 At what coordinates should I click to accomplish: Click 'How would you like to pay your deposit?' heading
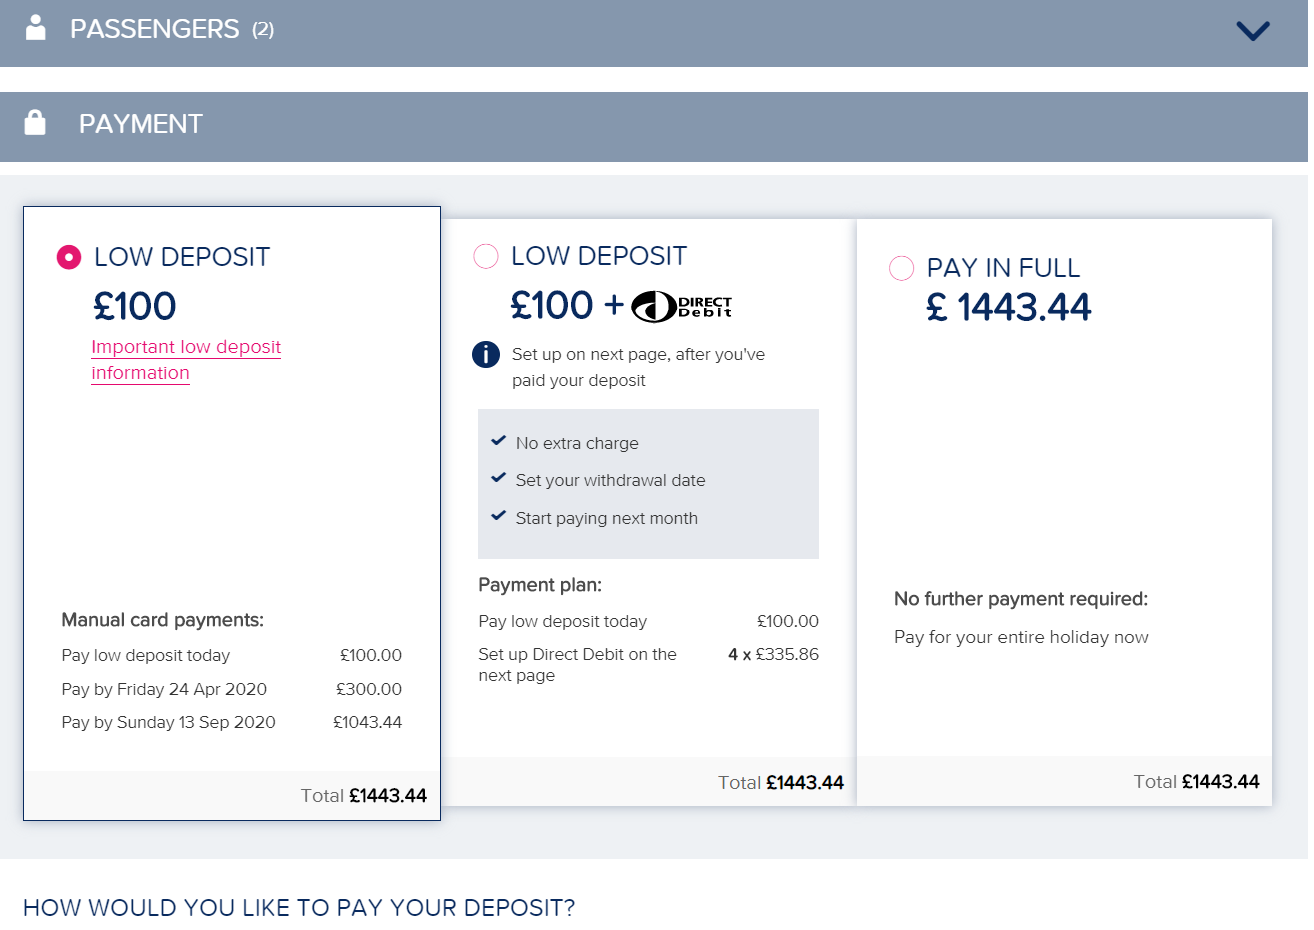click(x=299, y=907)
